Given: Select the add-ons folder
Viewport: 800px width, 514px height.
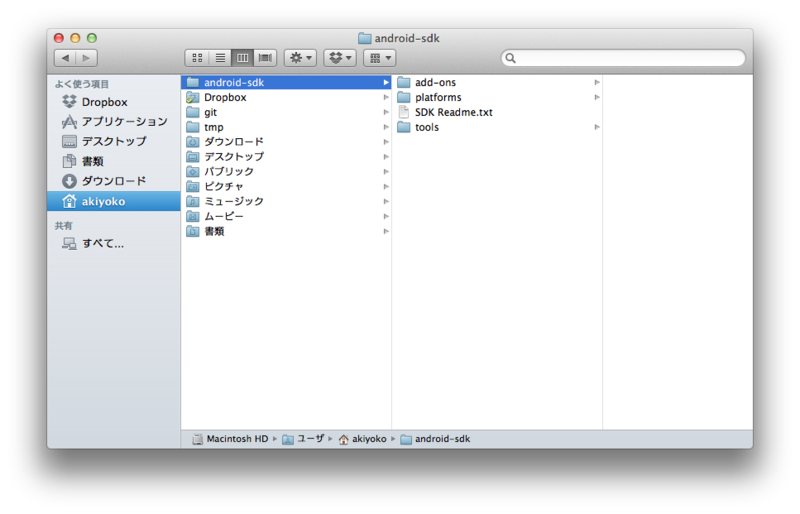Looking at the screenshot, I should (x=497, y=82).
